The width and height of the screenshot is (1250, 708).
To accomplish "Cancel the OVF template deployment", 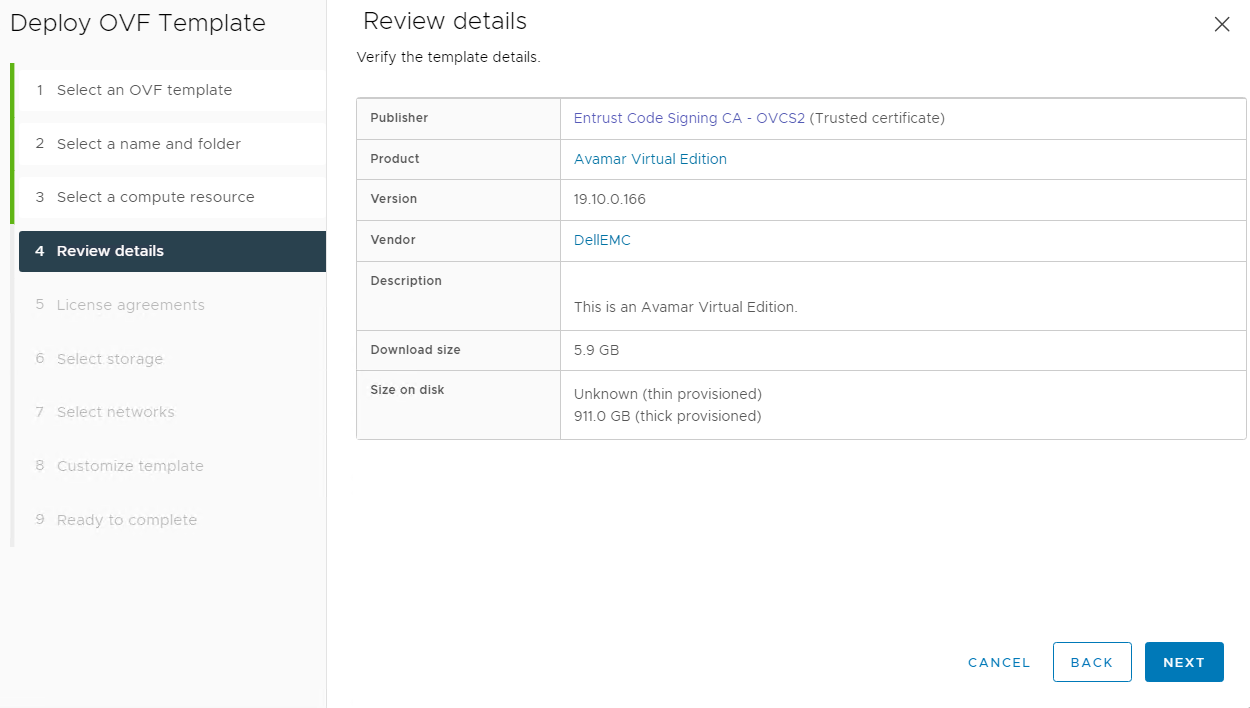I will pyautogui.click(x=999, y=662).
